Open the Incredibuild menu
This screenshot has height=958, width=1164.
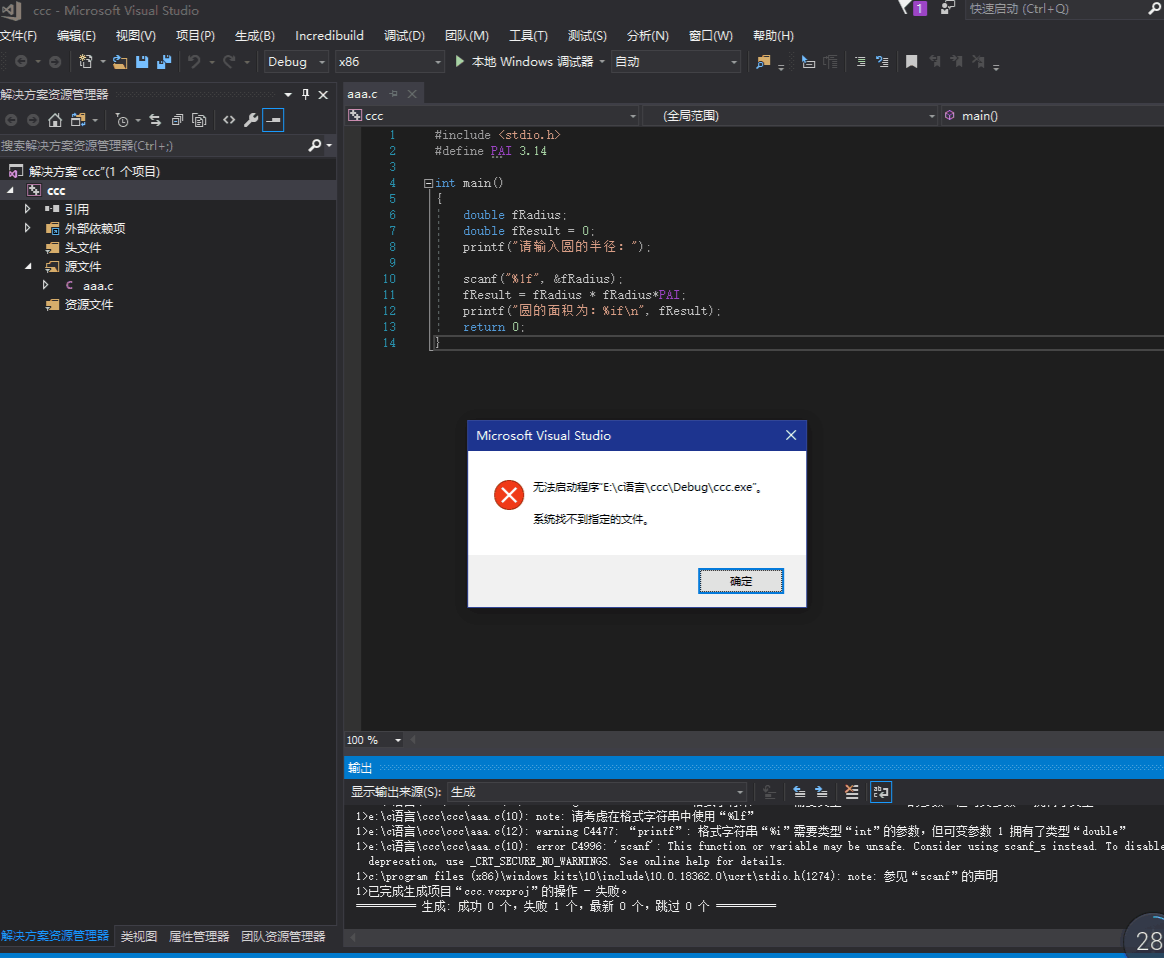click(329, 36)
